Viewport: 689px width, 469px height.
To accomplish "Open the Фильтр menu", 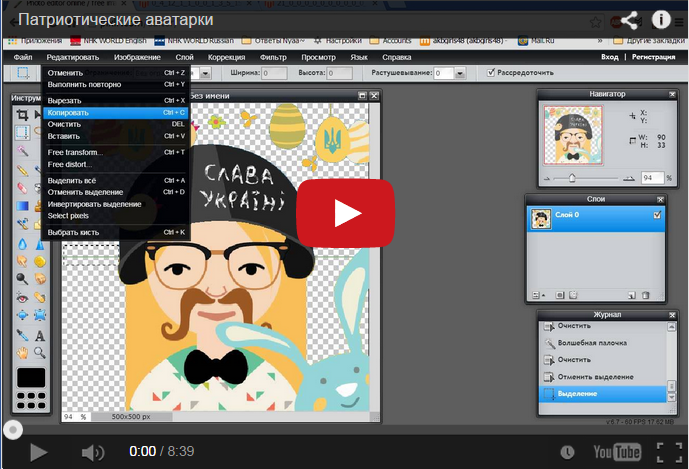I will pyautogui.click(x=273, y=57).
